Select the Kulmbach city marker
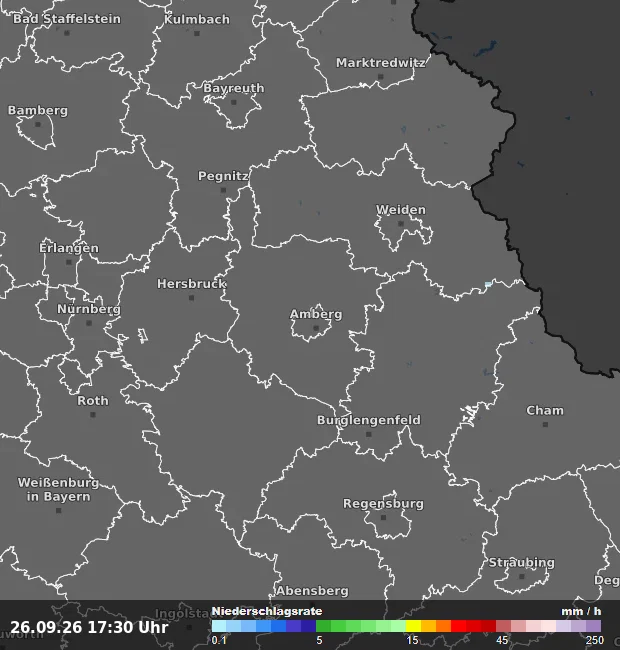Screen dimensions: 620x650 197,33
